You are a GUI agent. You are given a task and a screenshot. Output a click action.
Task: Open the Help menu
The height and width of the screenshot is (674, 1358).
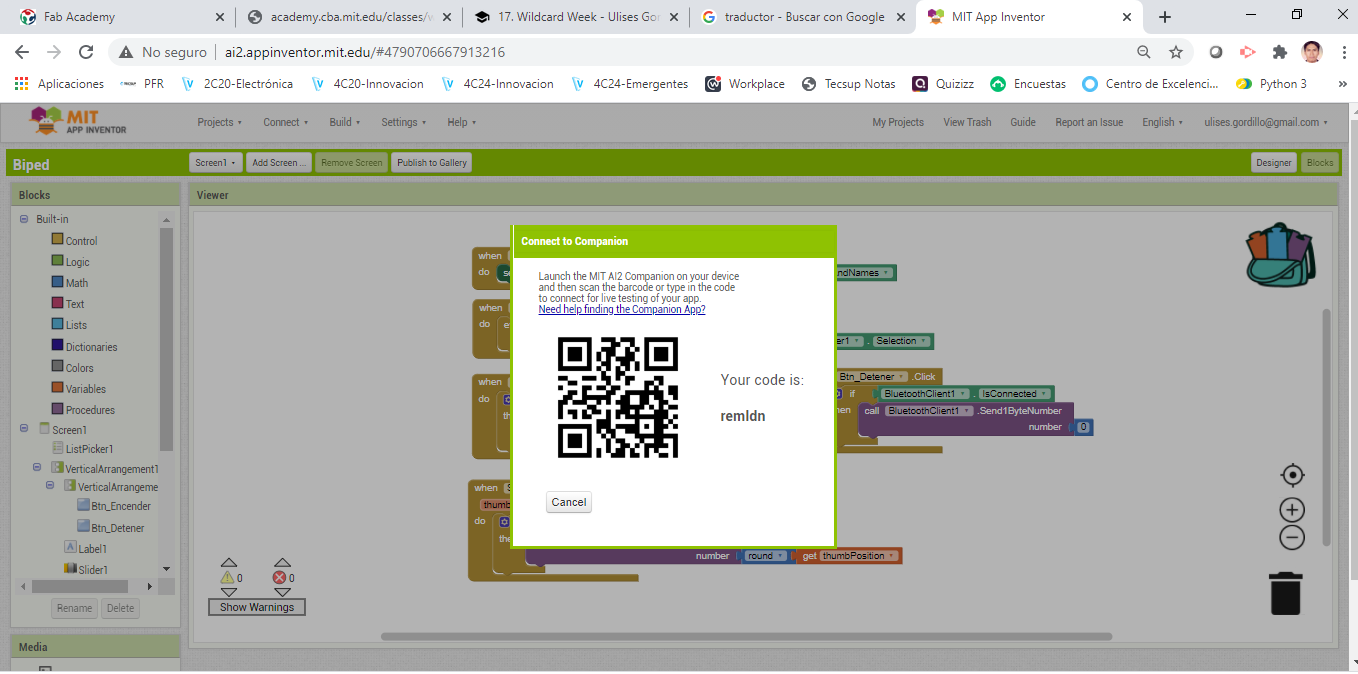[x=462, y=122]
